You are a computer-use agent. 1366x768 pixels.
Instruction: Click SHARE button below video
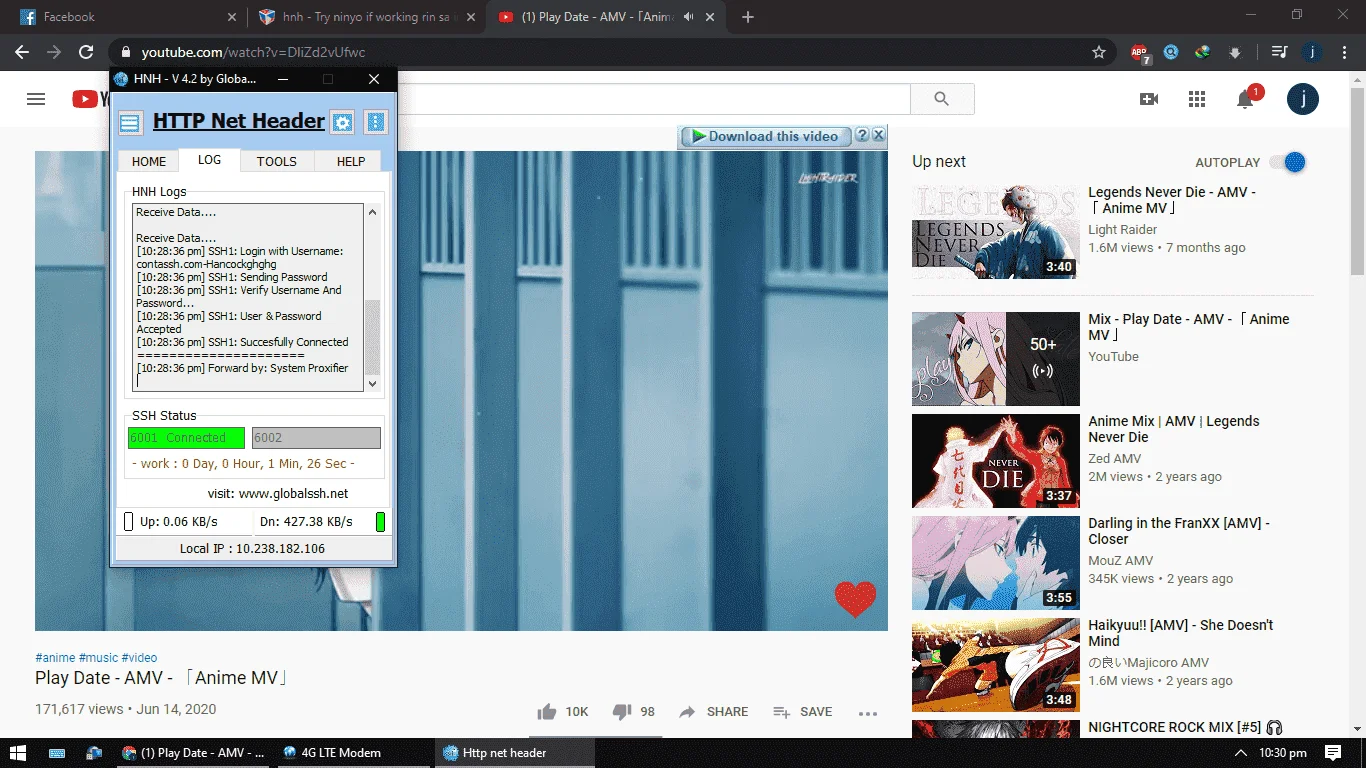click(713, 712)
